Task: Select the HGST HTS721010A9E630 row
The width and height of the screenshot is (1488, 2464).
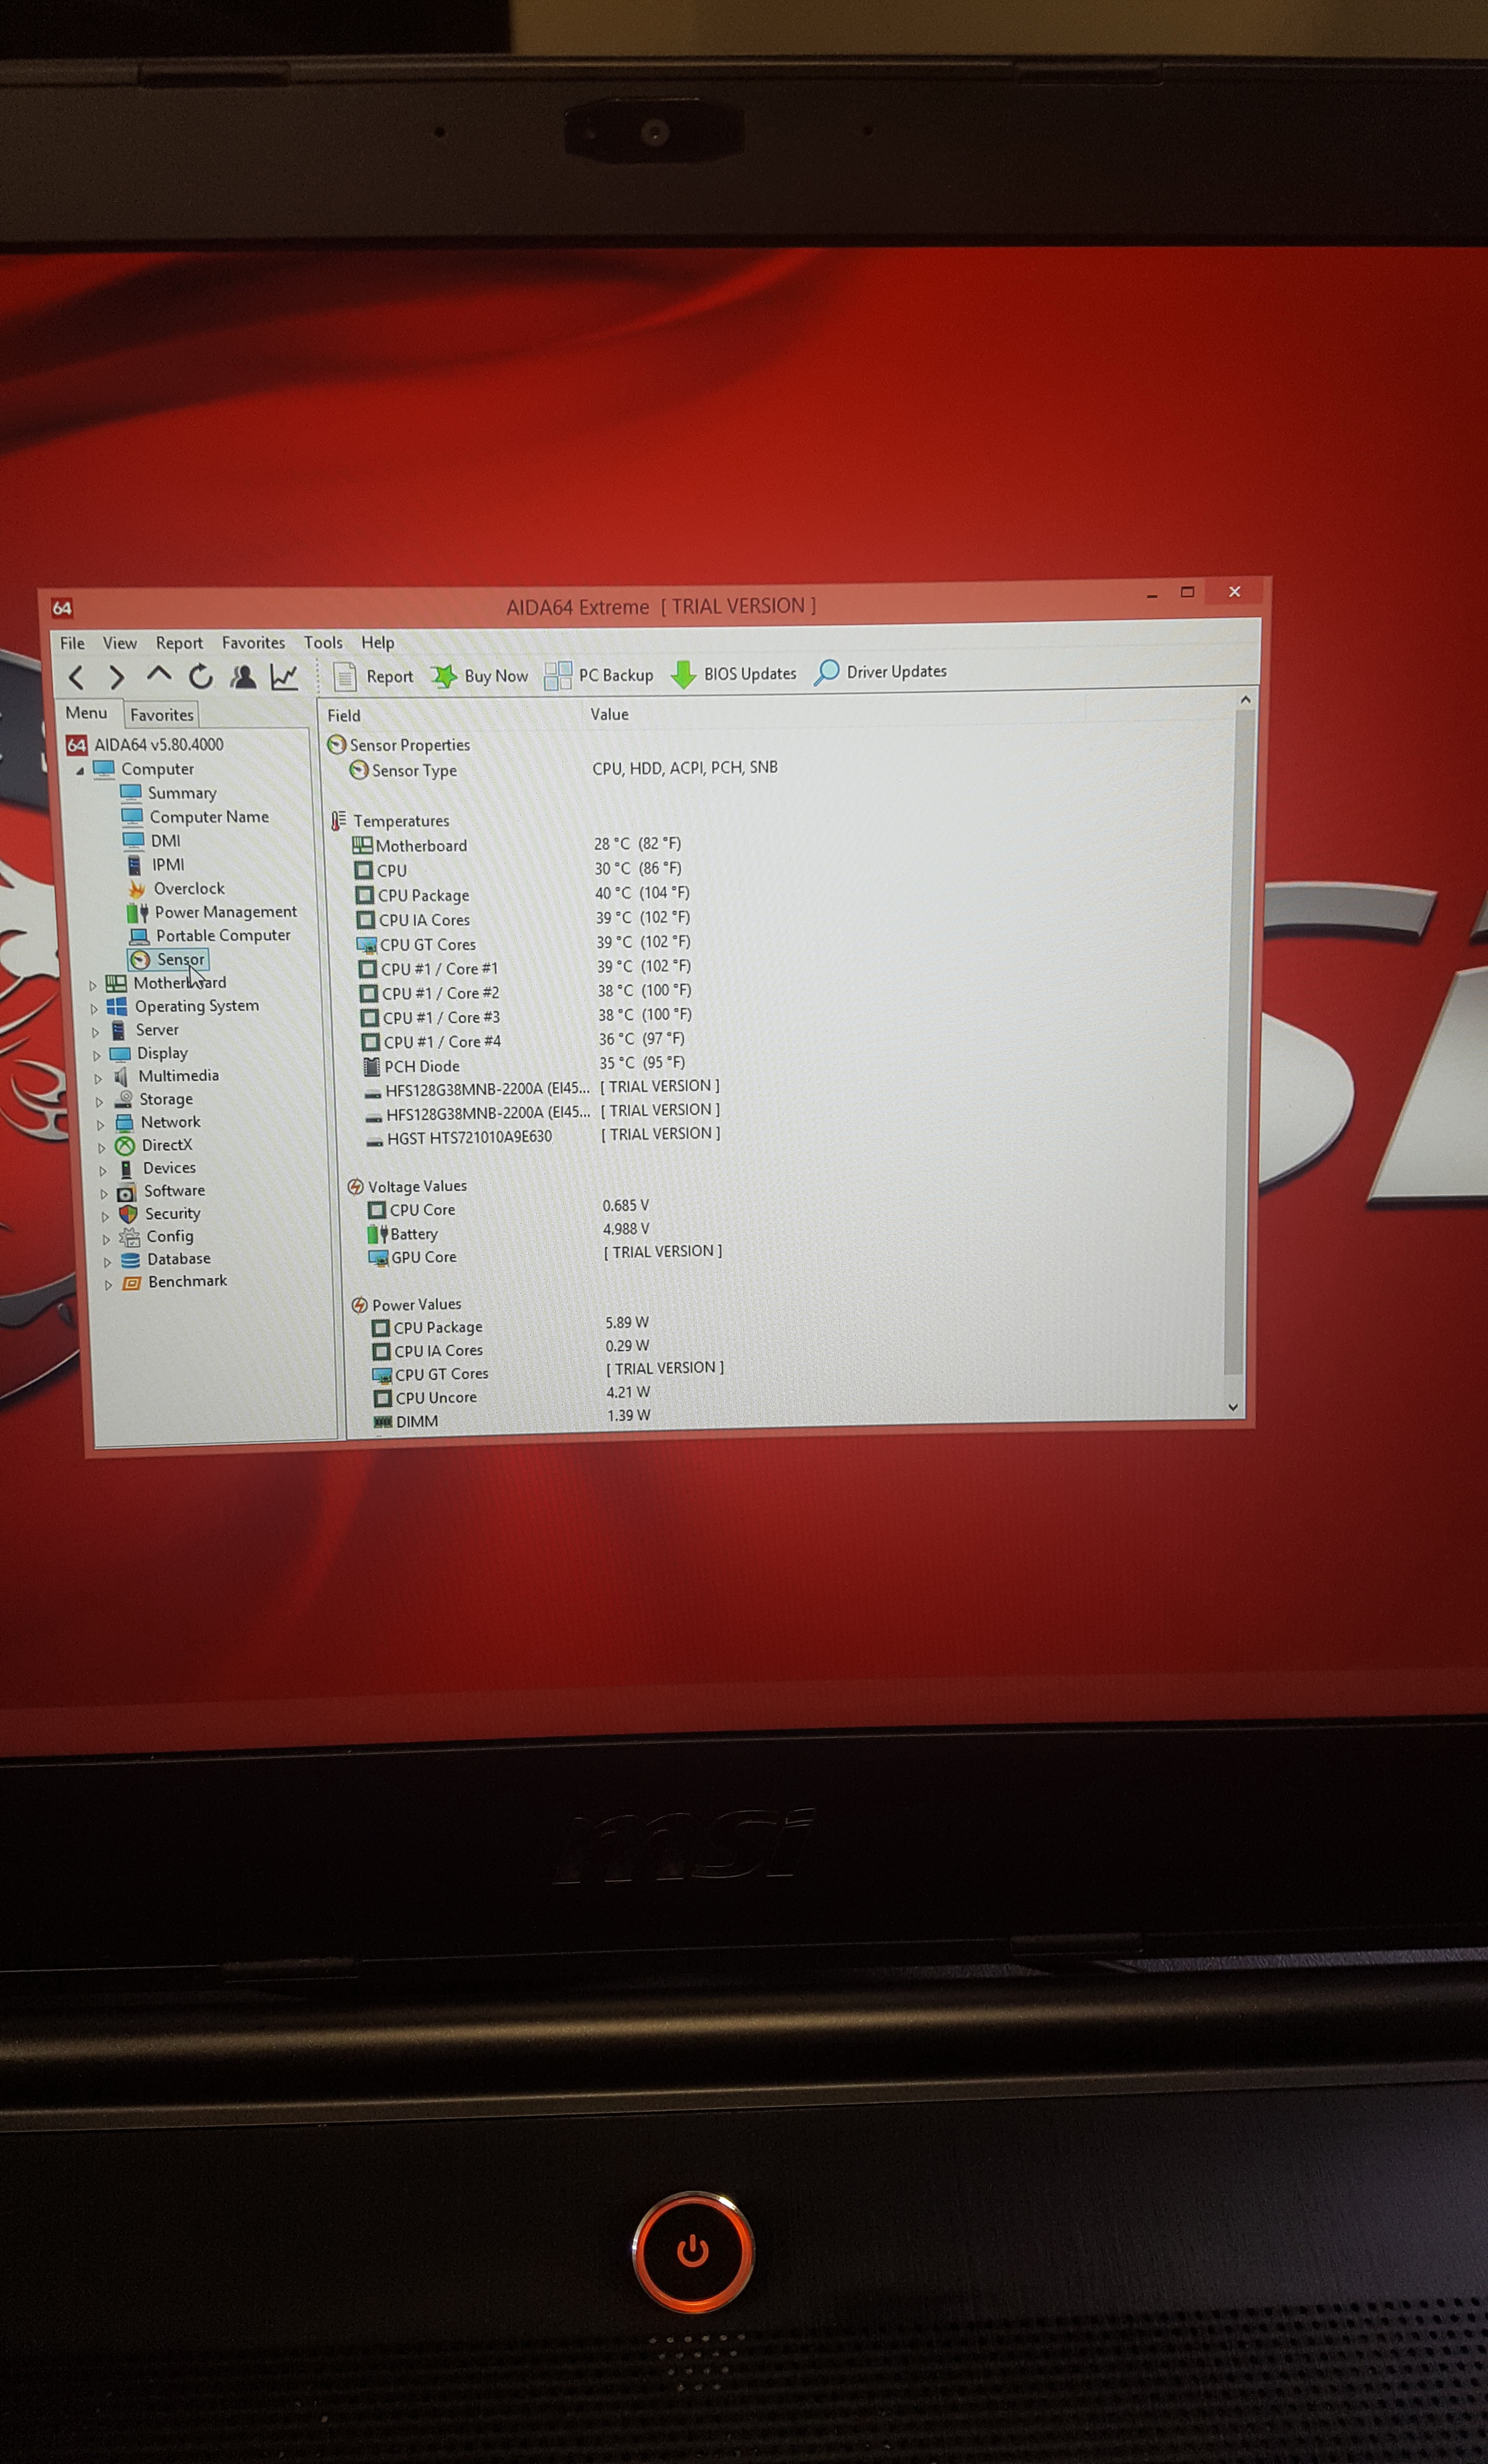Action: 543,1137
